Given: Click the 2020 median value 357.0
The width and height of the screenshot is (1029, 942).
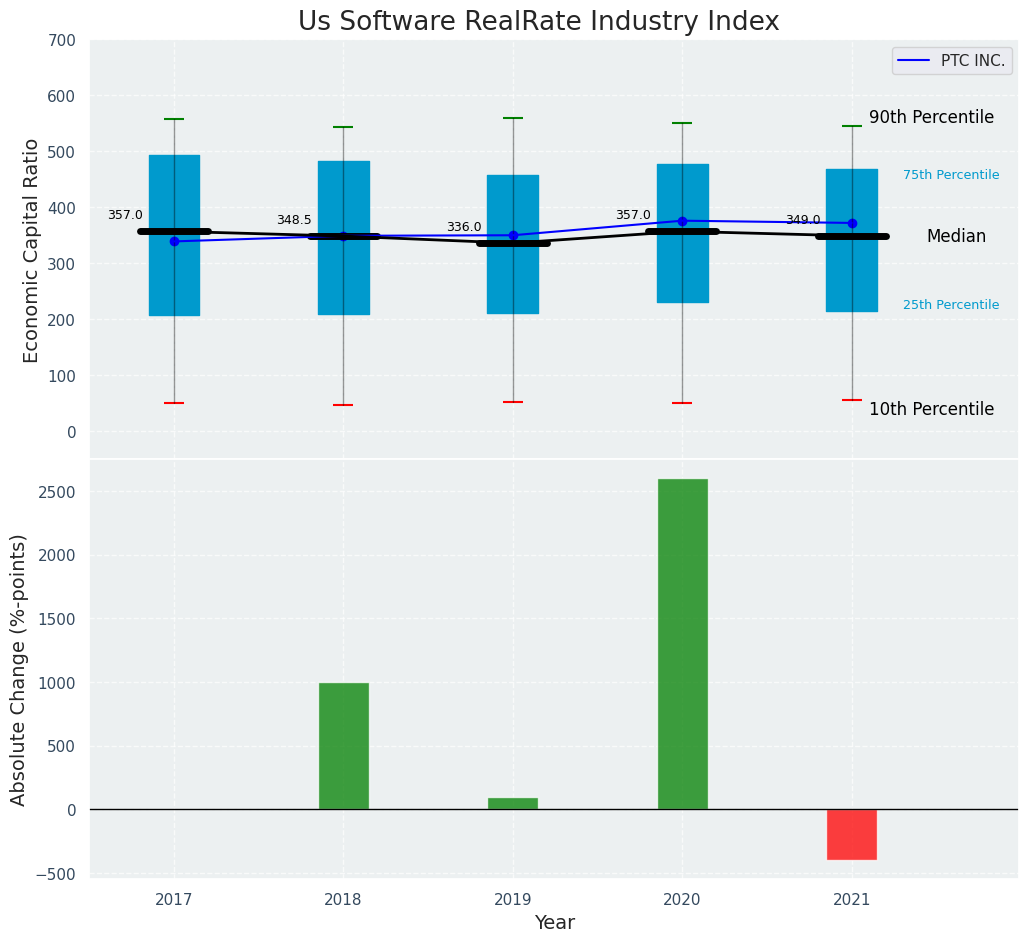Looking at the screenshot, I should click(633, 215).
